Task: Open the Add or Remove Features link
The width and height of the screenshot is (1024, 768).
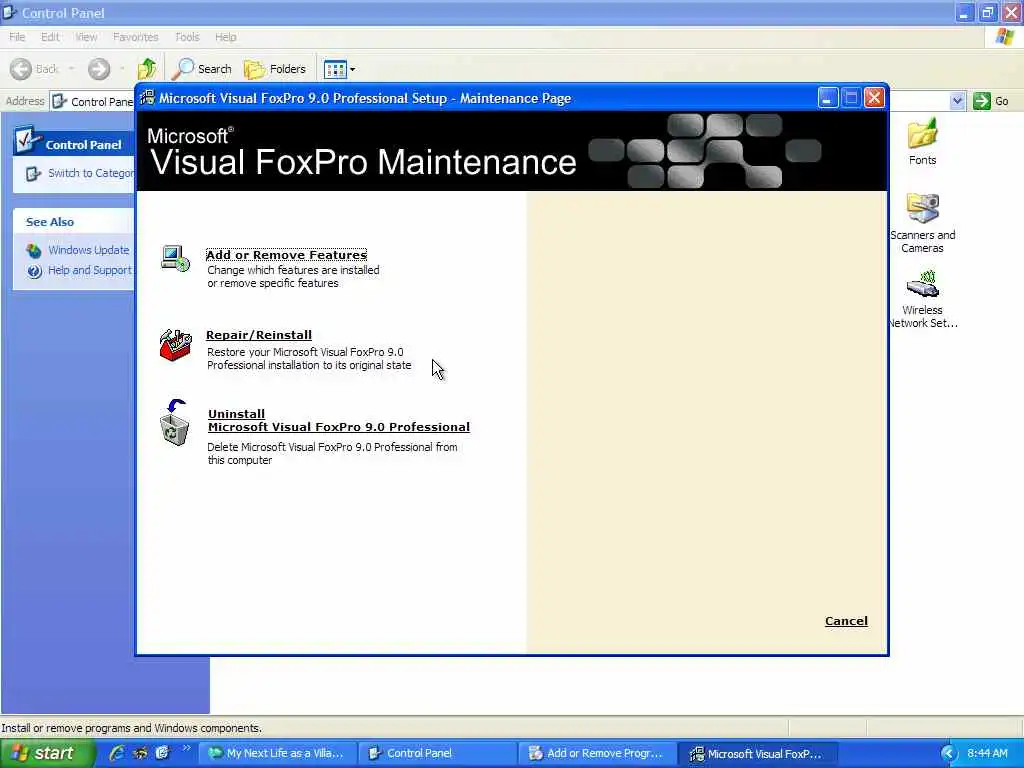Action: tap(286, 255)
